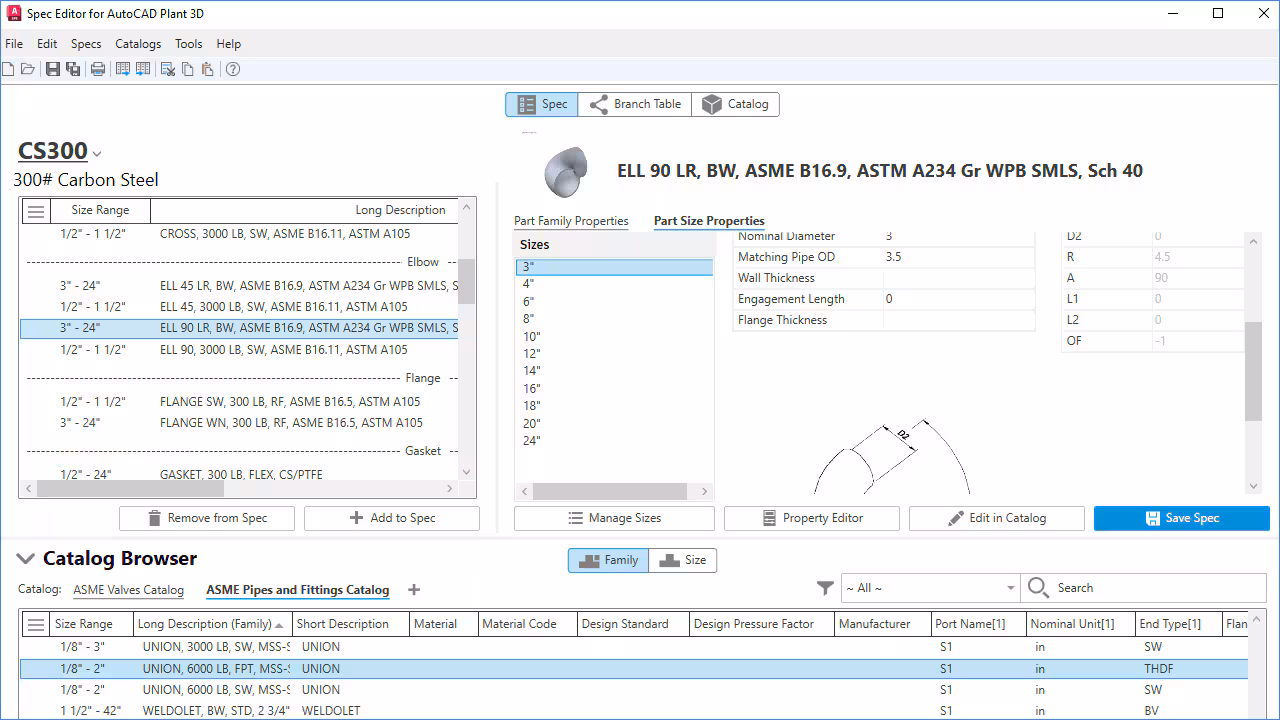The image size is (1280, 720).
Task: Click the filter funnel icon in Catalog Browser
Action: (825, 588)
